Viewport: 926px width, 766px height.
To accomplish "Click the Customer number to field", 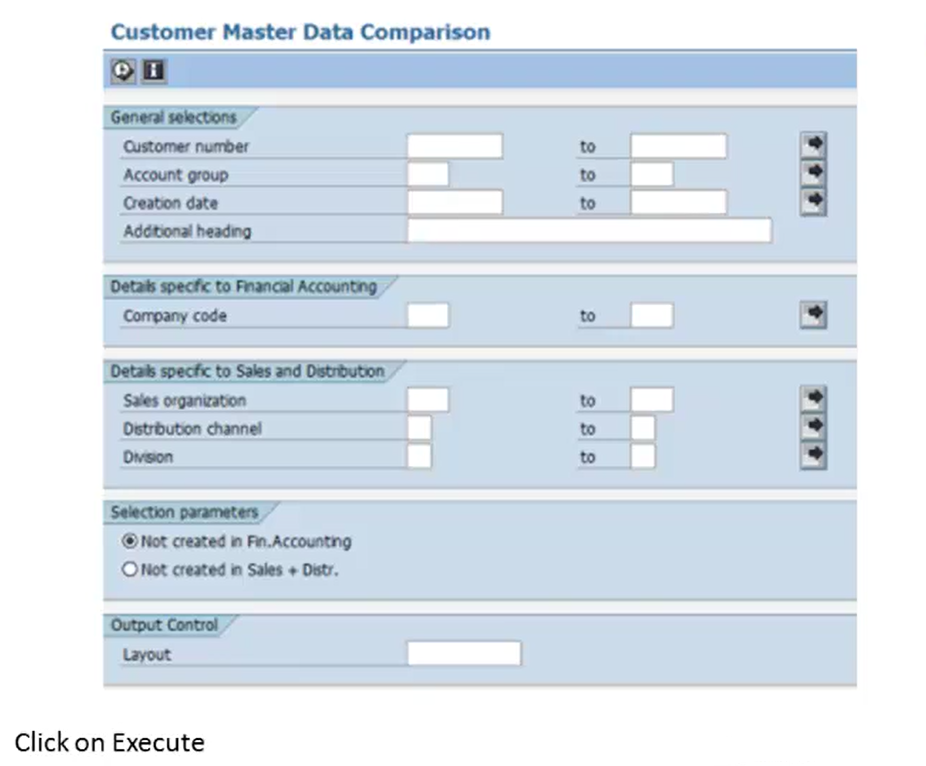I will (x=679, y=146).
